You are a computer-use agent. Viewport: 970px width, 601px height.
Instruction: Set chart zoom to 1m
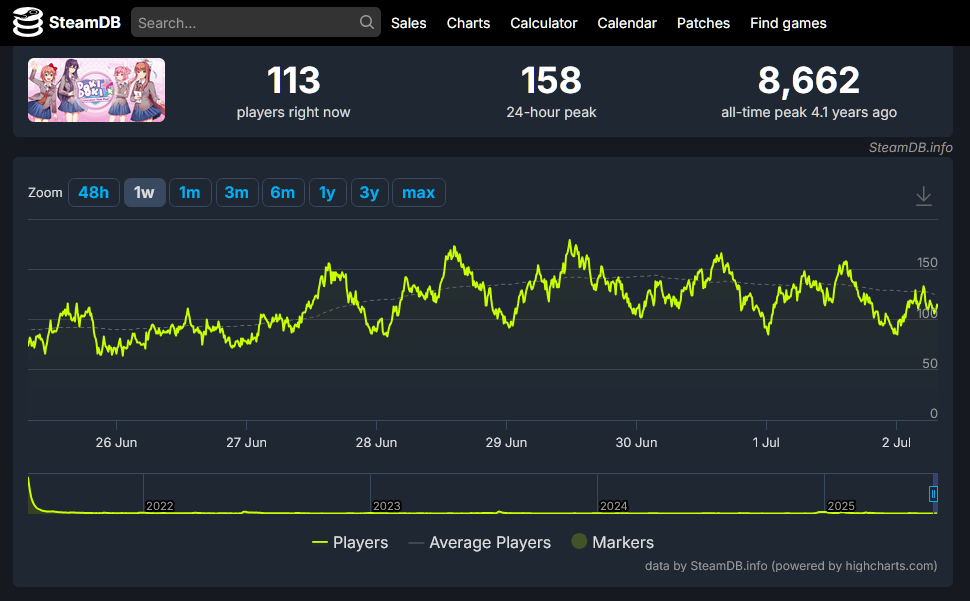pos(190,192)
